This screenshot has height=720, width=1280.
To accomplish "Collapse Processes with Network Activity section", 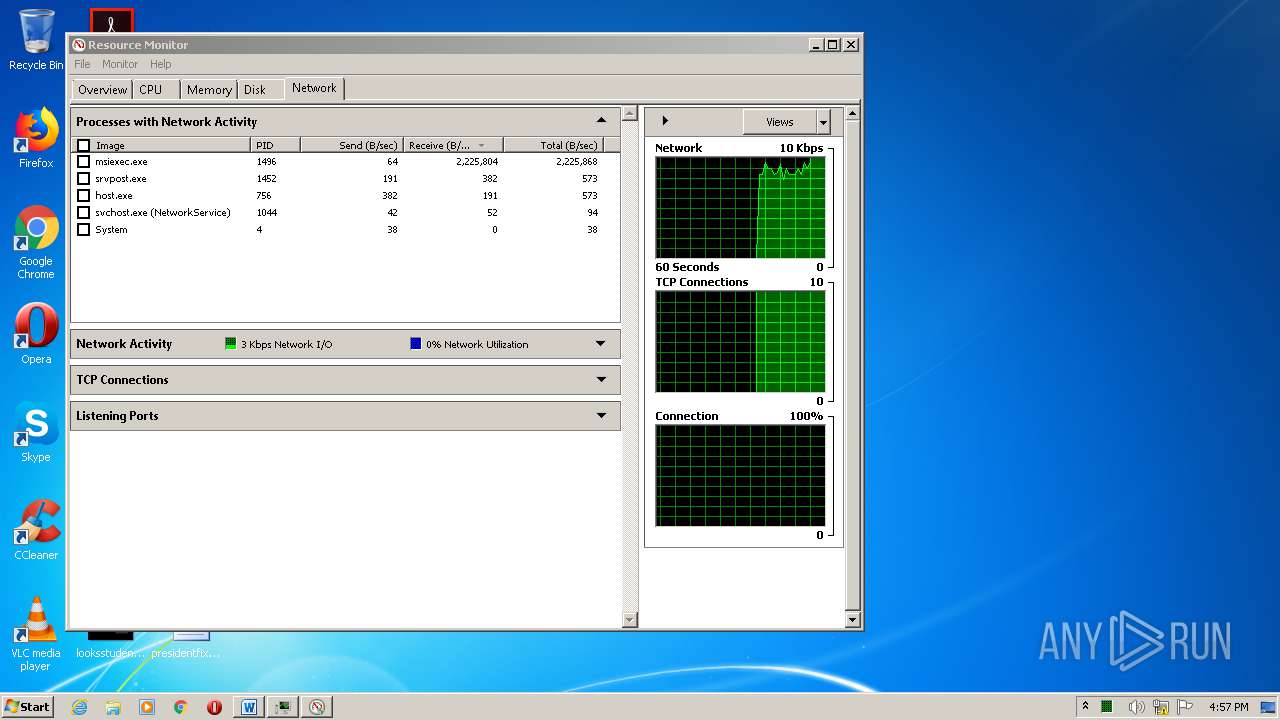I will pos(601,121).
